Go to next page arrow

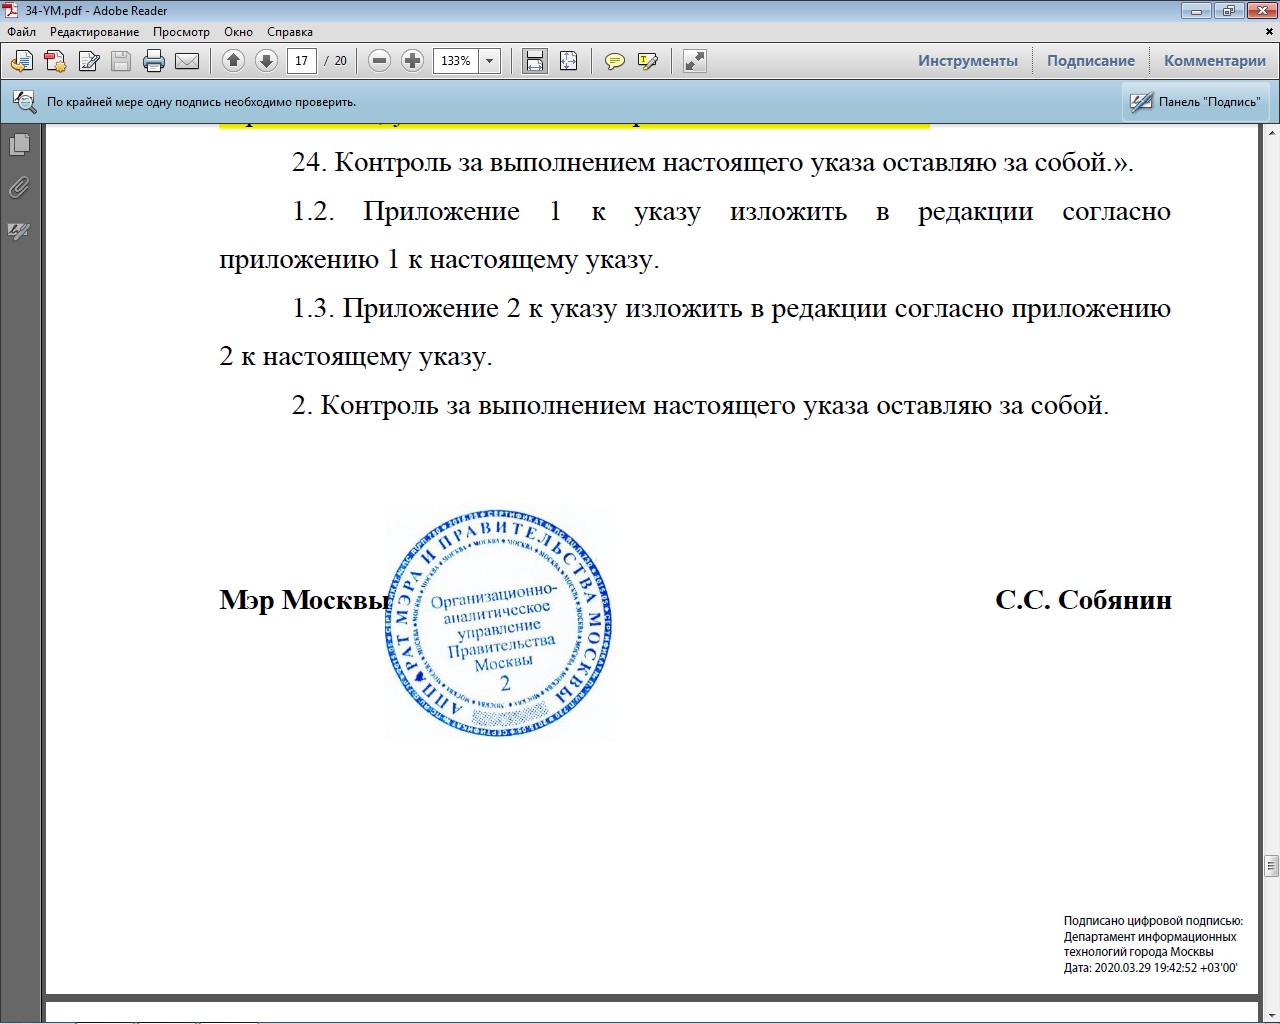coord(266,61)
